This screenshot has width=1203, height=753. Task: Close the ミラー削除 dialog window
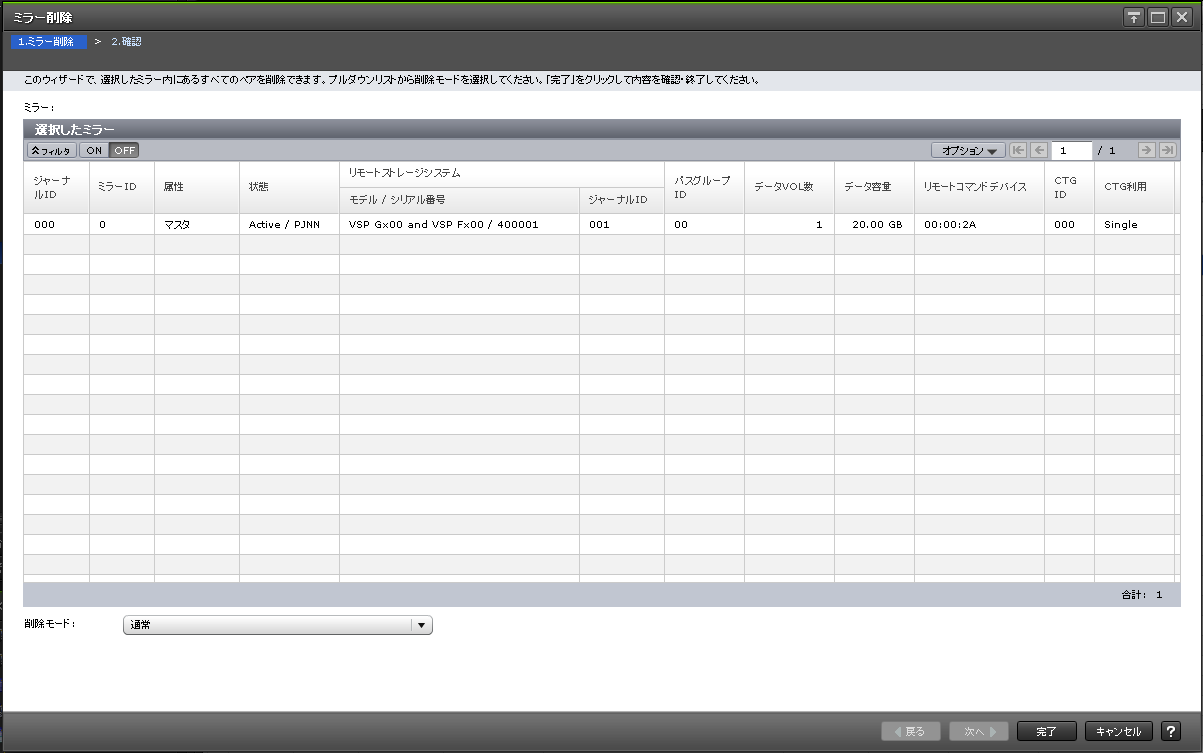(1181, 17)
